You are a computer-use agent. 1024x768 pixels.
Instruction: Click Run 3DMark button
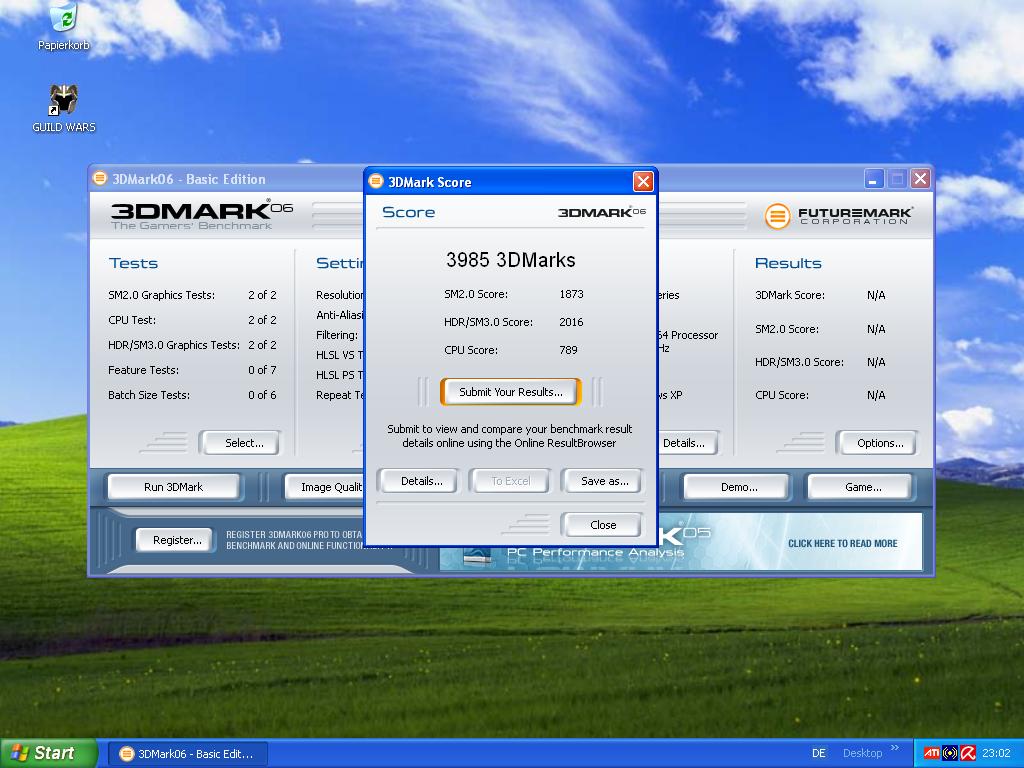click(x=173, y=487)
